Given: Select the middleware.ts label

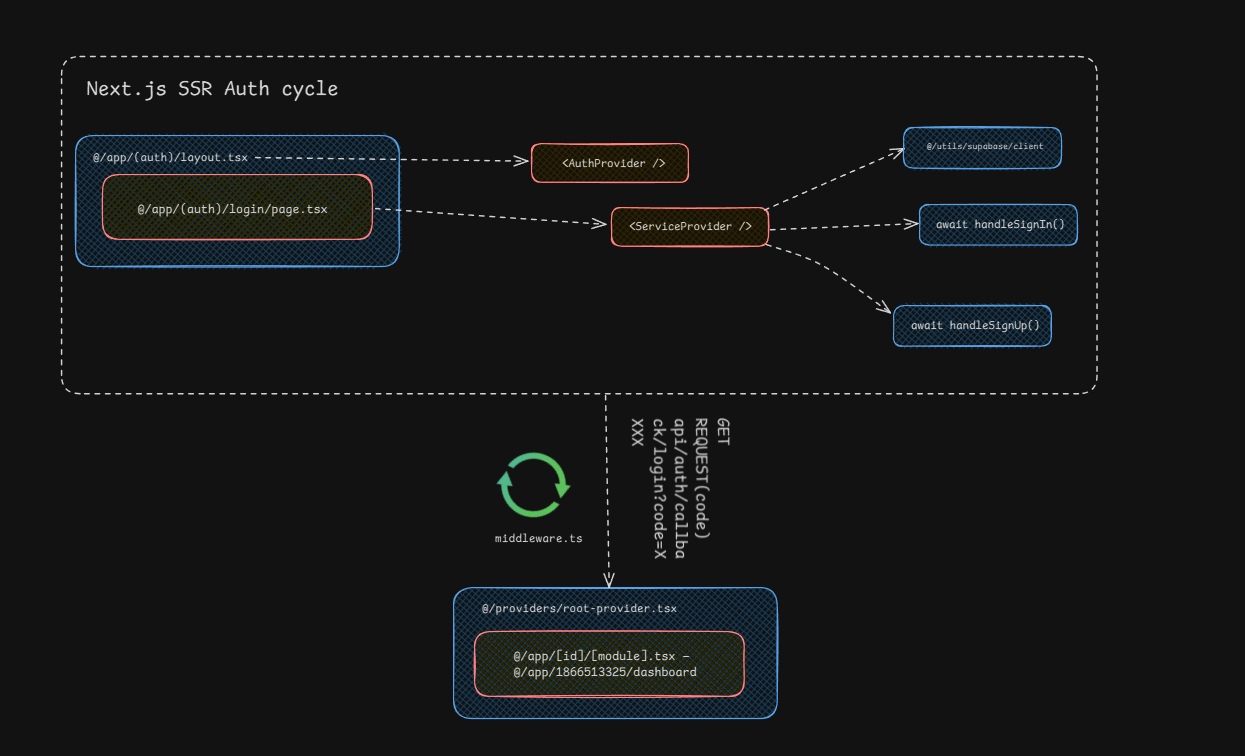Looking at the screenshot, I should click(x=538, y=538).
